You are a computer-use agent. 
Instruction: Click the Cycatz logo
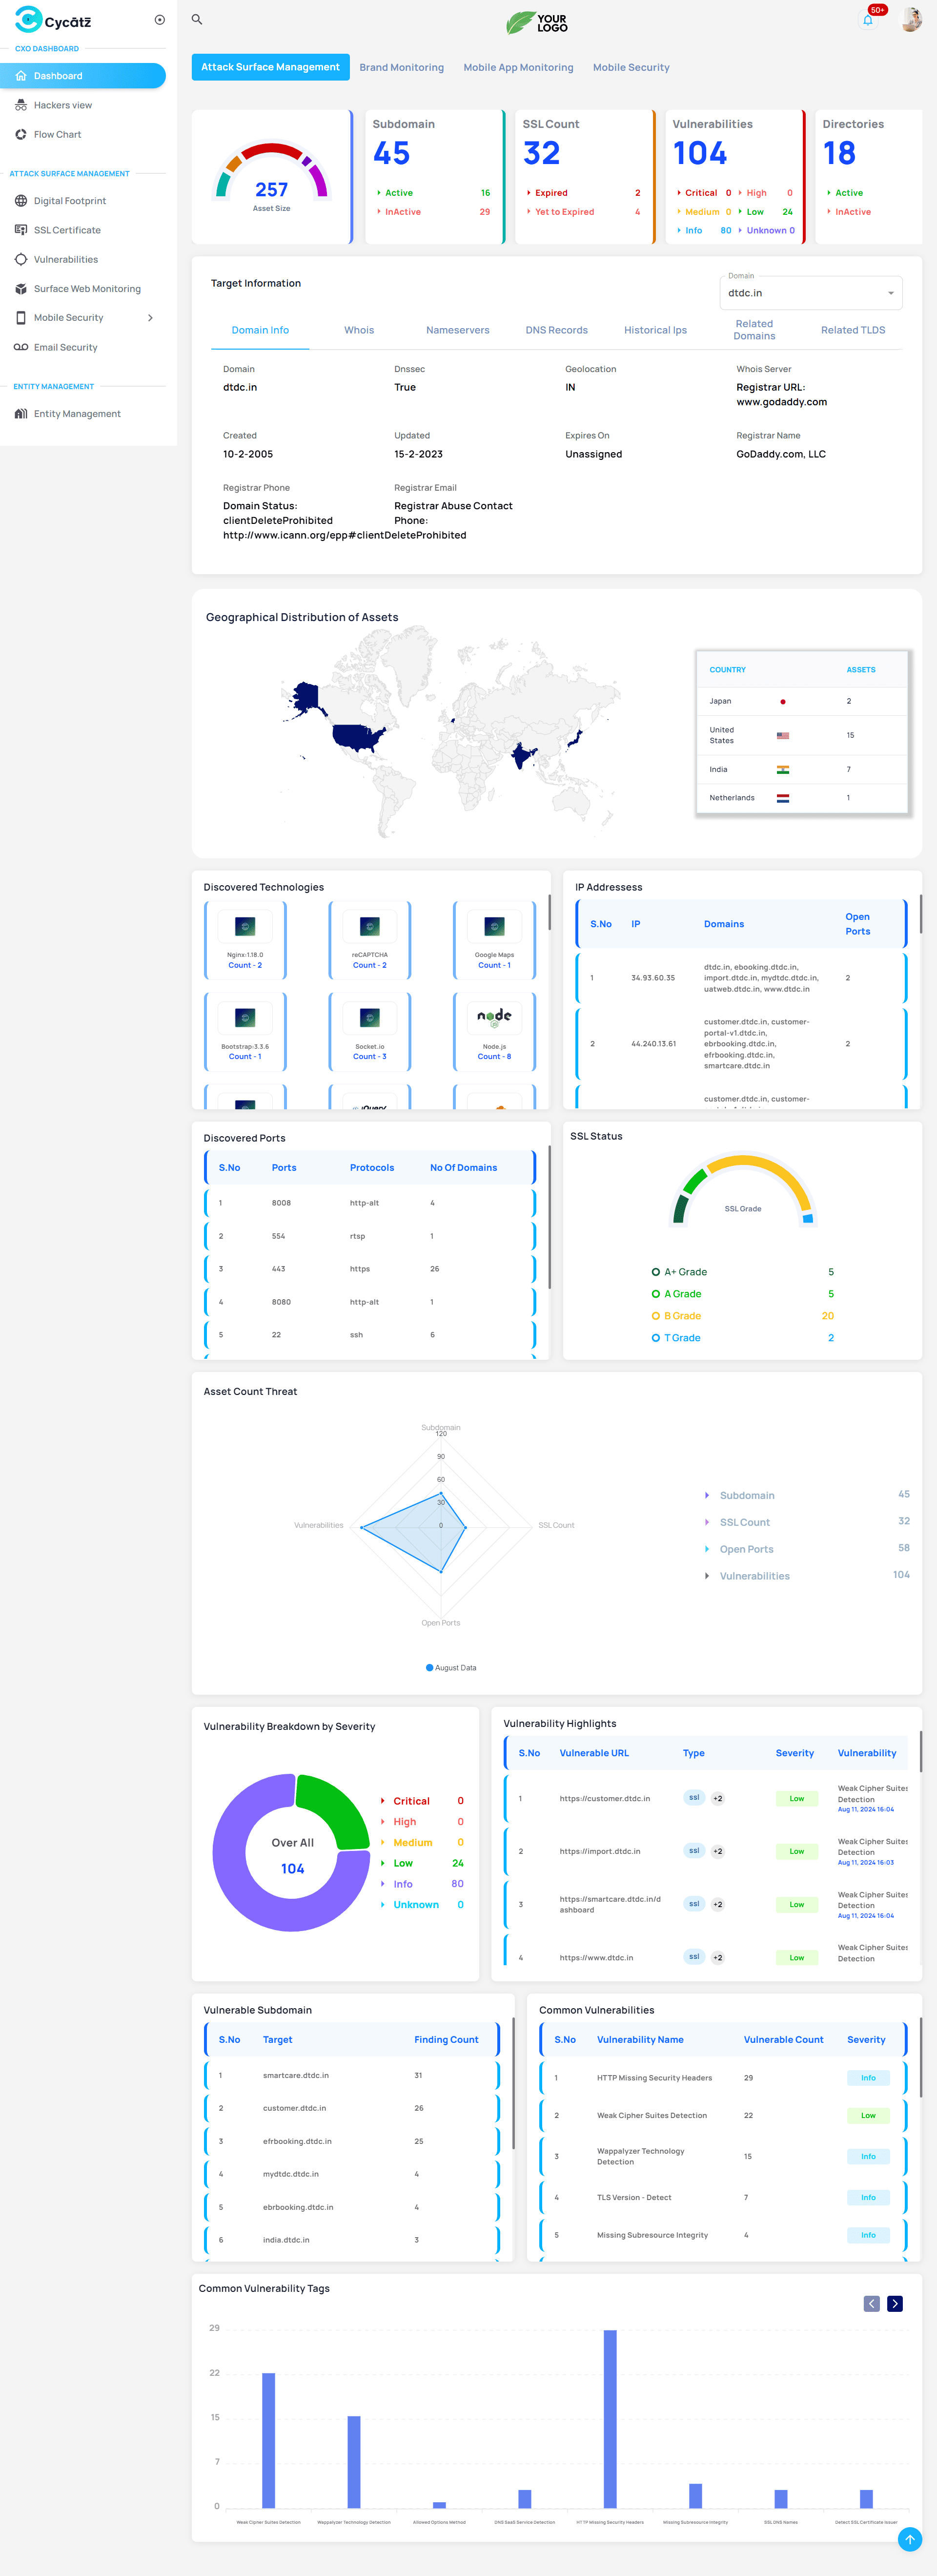[x=53, y=19]
